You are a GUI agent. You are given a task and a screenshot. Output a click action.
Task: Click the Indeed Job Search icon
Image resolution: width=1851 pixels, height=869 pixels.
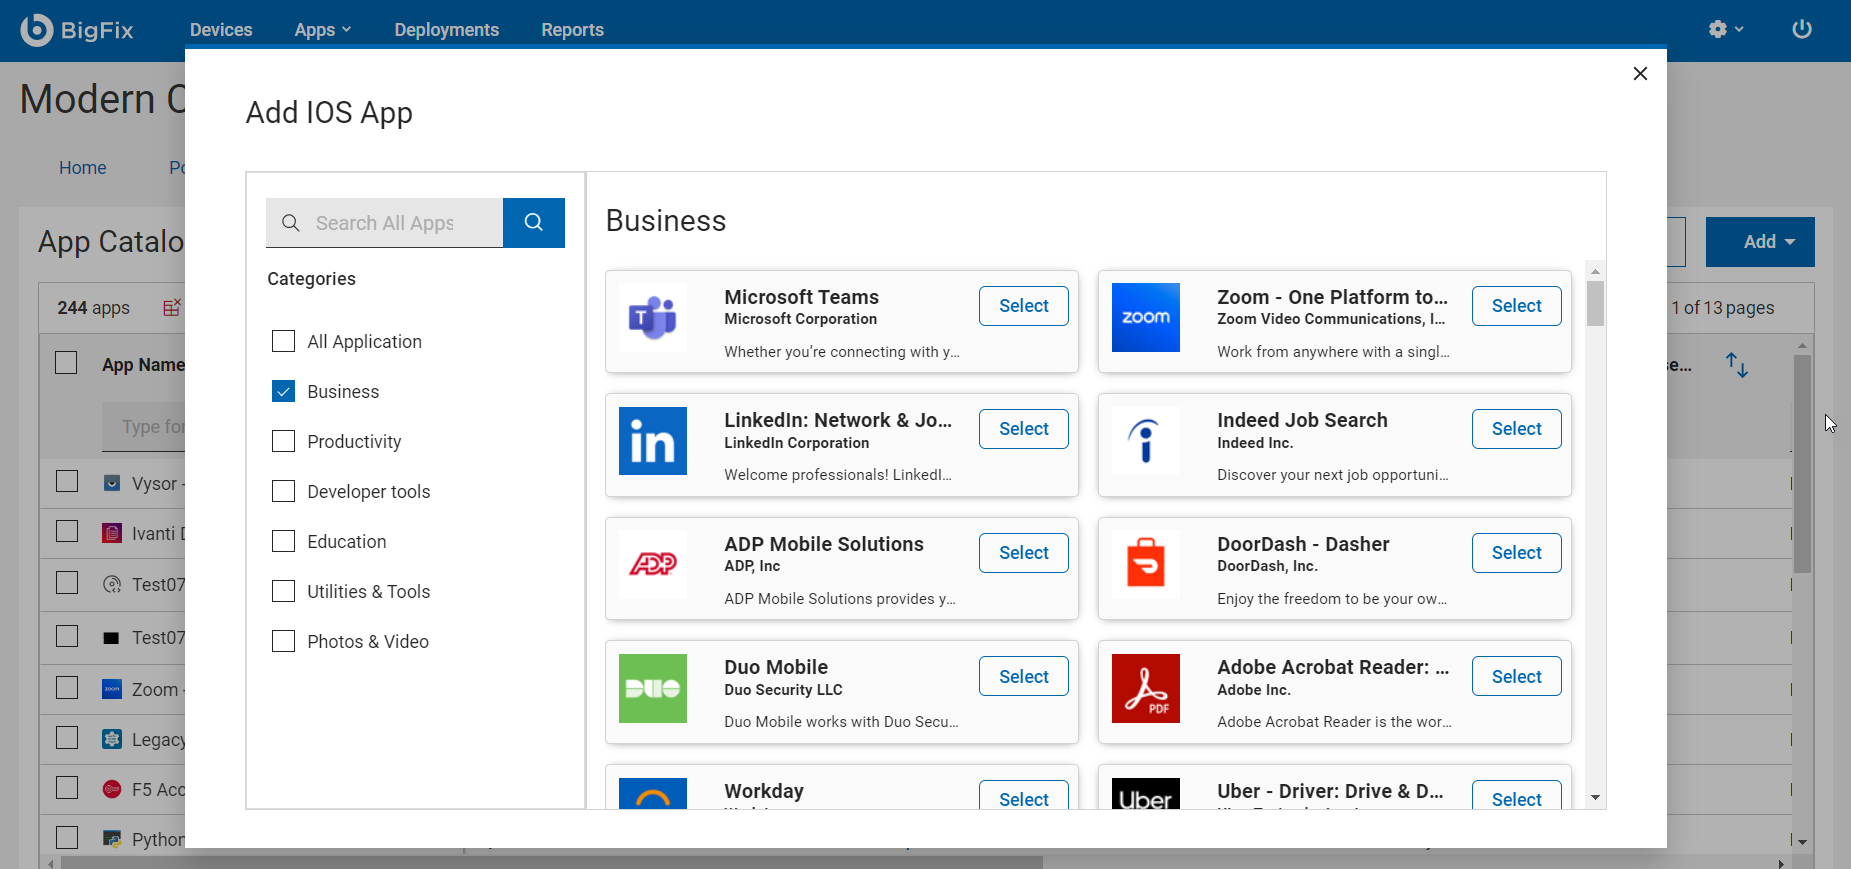click(x=1145, y=441)
